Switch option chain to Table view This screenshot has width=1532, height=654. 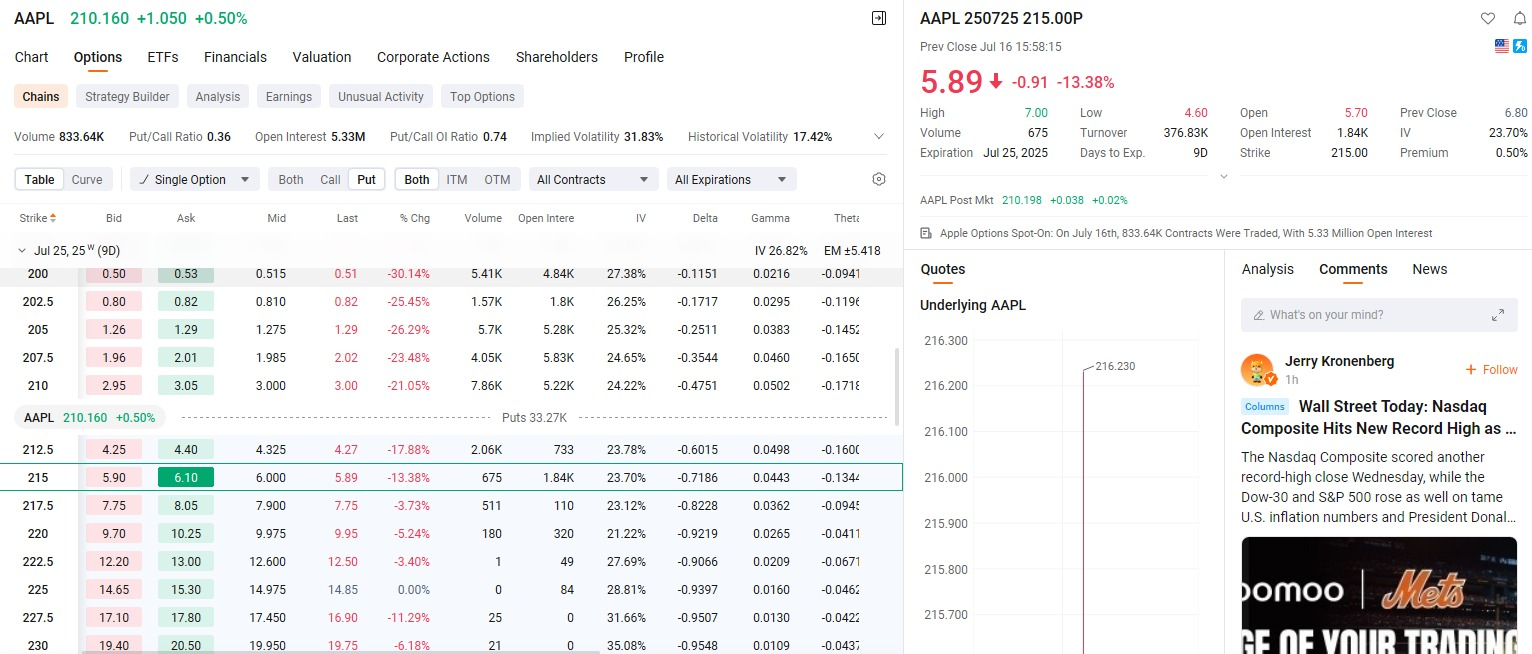click(40, 180)
